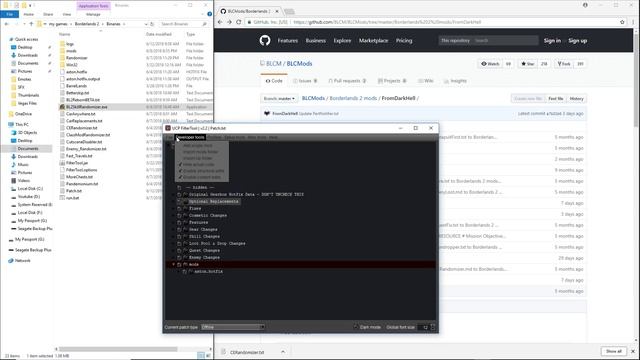Collapse the mods tree node

(173, 264)
